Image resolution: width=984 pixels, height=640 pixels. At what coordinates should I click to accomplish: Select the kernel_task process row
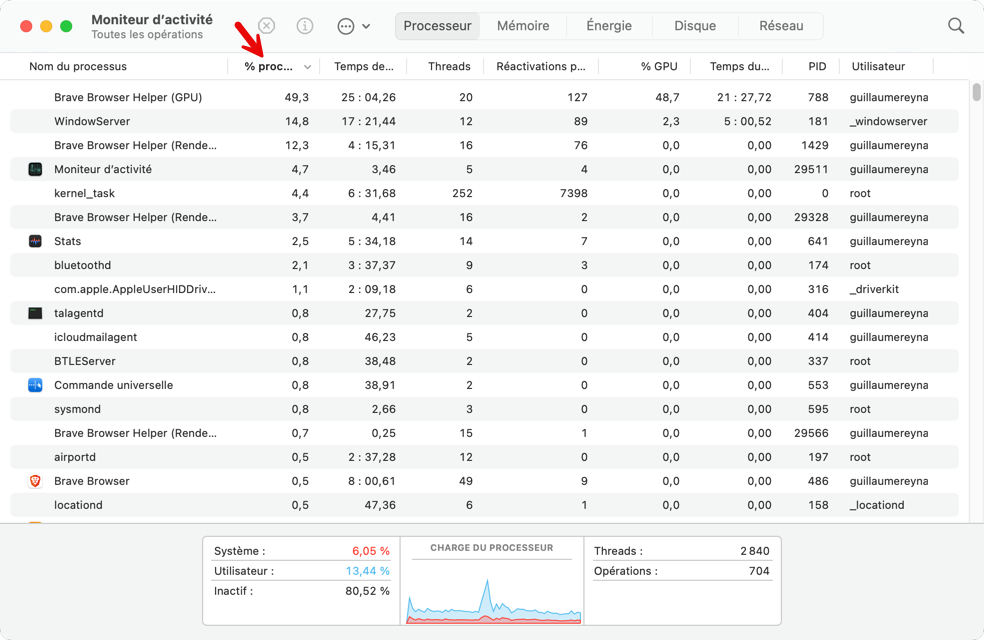[x=484, y=193]
